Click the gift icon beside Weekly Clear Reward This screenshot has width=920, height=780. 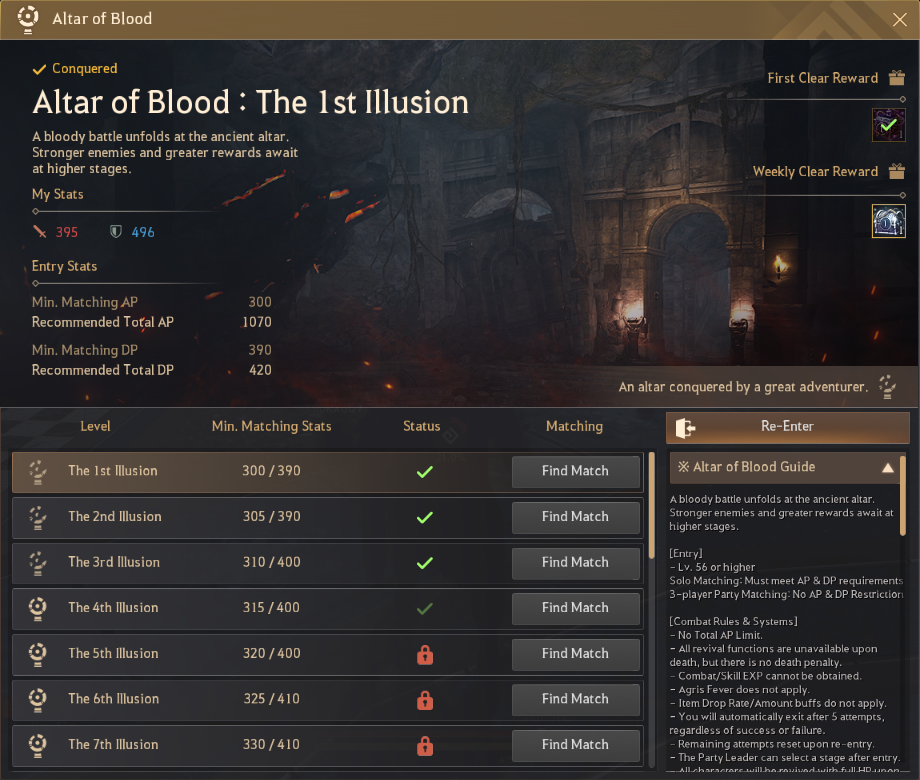[x=896, y=171]
